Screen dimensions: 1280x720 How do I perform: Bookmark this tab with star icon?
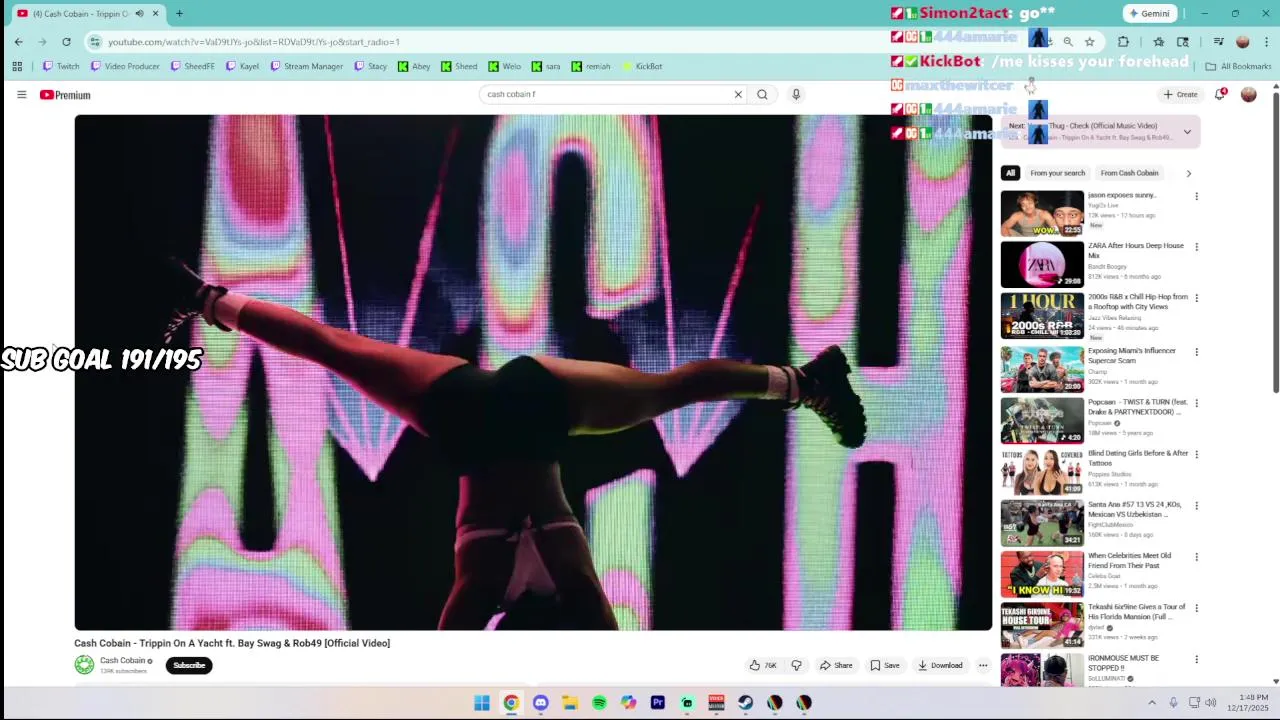tap(1089, 41)
